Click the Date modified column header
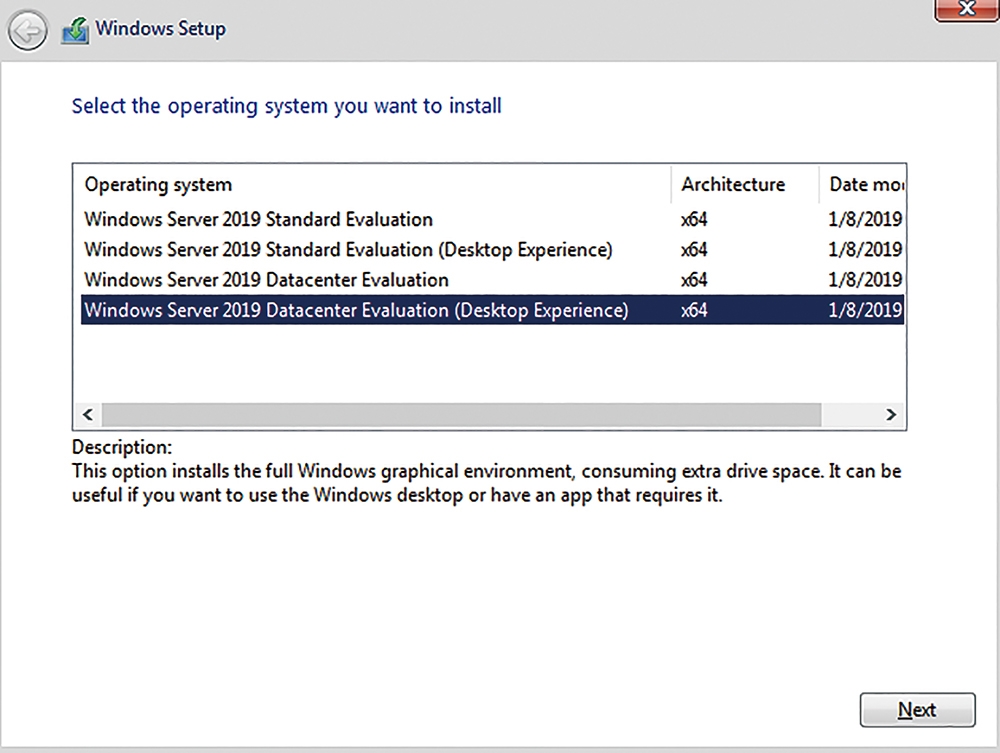Viewport: 1000px width, 753px height. click(x=862, y=185)
